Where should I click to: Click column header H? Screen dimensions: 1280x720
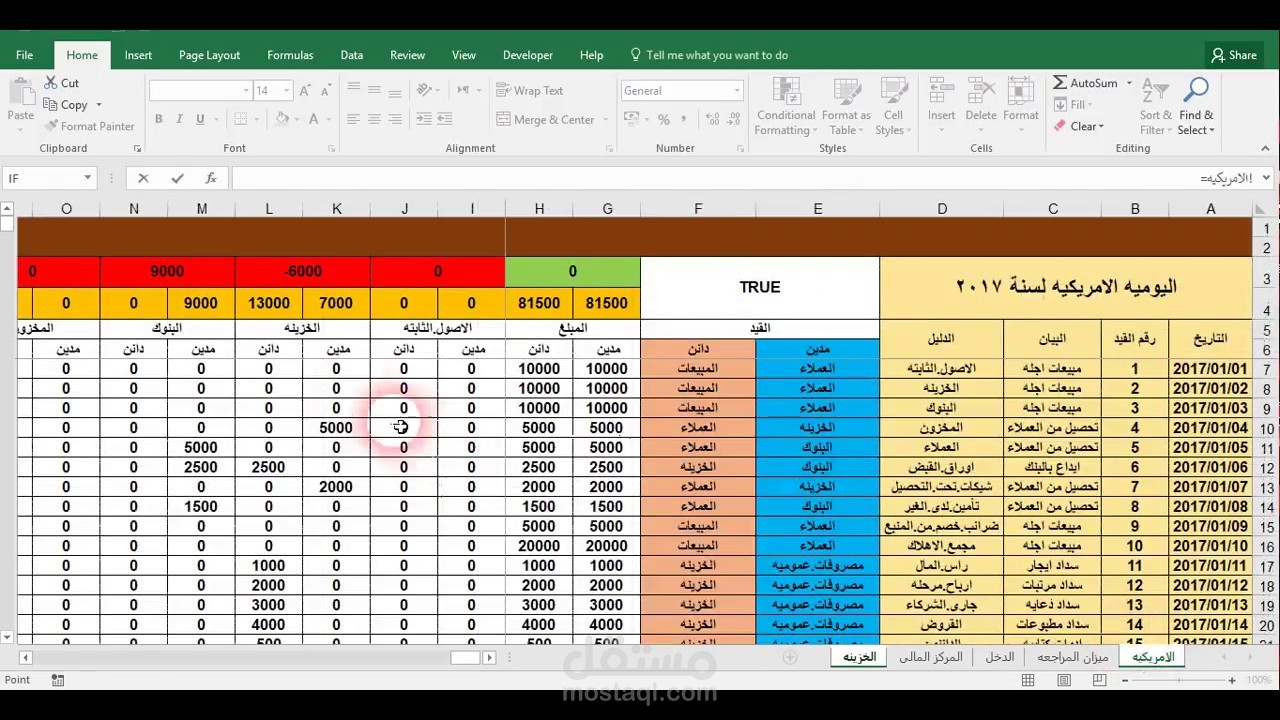539,209
